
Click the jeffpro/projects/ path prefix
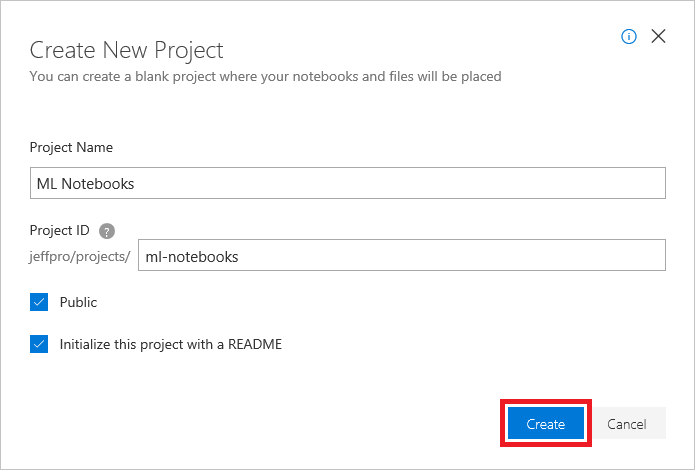[x=80, y=256]
